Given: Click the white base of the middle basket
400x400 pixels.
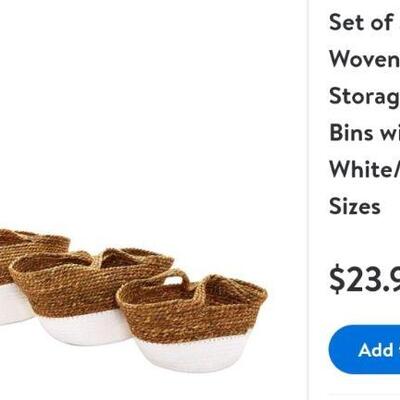Looking at the screenshot, I should click(83, 330).
